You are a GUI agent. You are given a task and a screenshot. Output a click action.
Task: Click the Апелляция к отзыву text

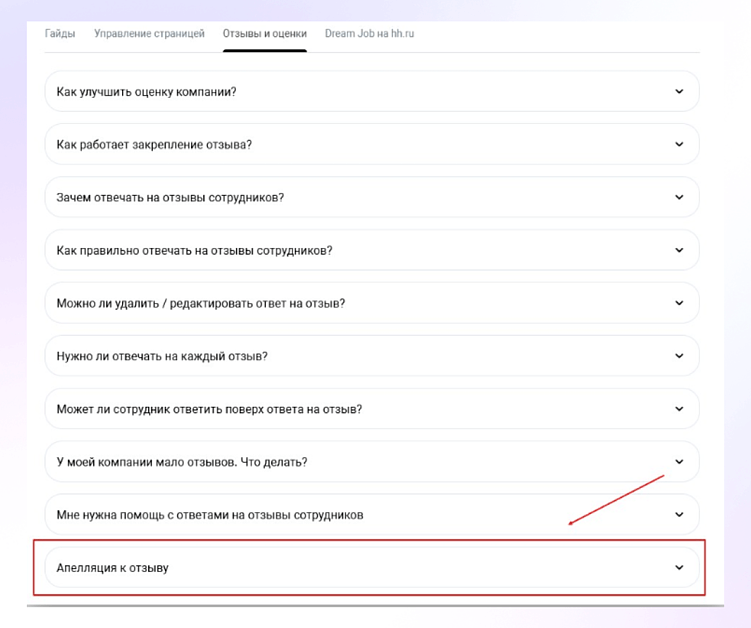[113, 568]
